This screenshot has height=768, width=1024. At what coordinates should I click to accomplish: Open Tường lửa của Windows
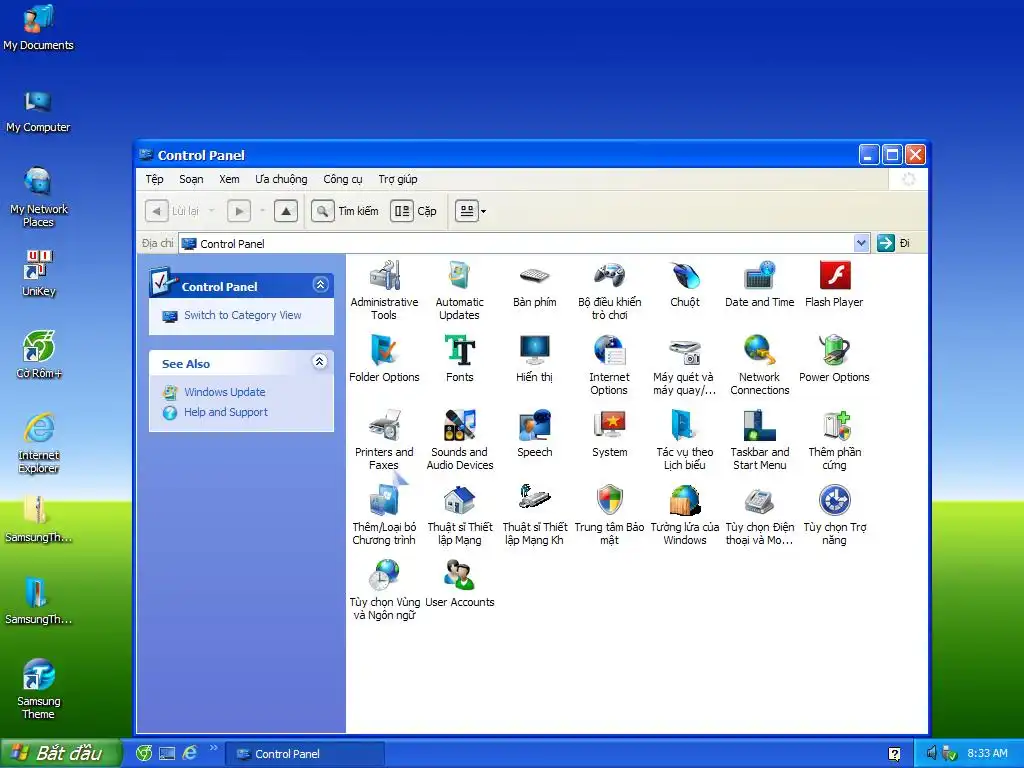pos(684,515)
